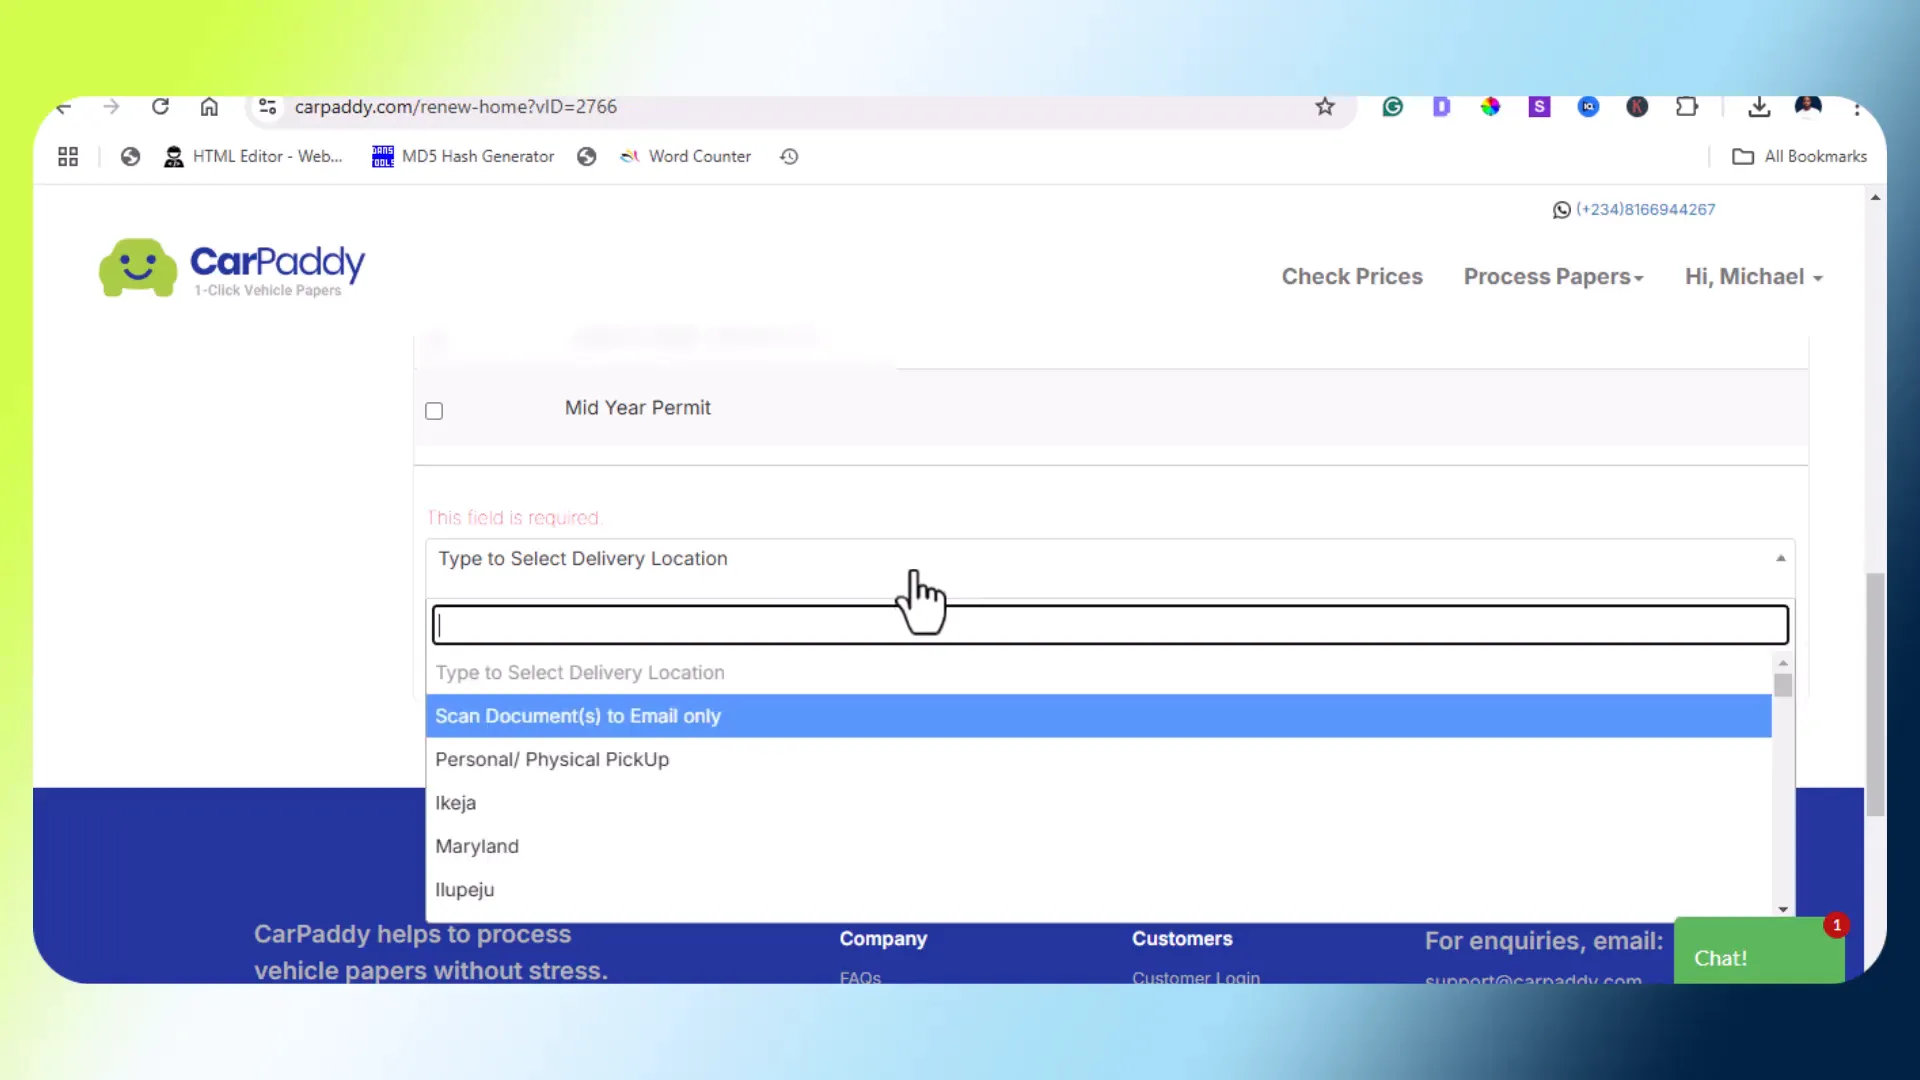Open the history clock bookmark icon
This screenshot has width=1920, height=1080.
[789, 157]
